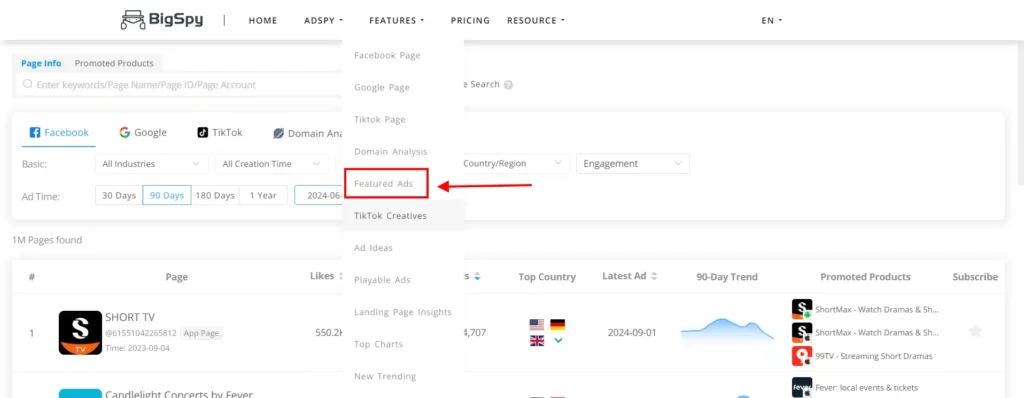Viewport: 1024px width, 398px height.
Task: Switch to Promoted Products tab
Action: click(x=114, y=63)
